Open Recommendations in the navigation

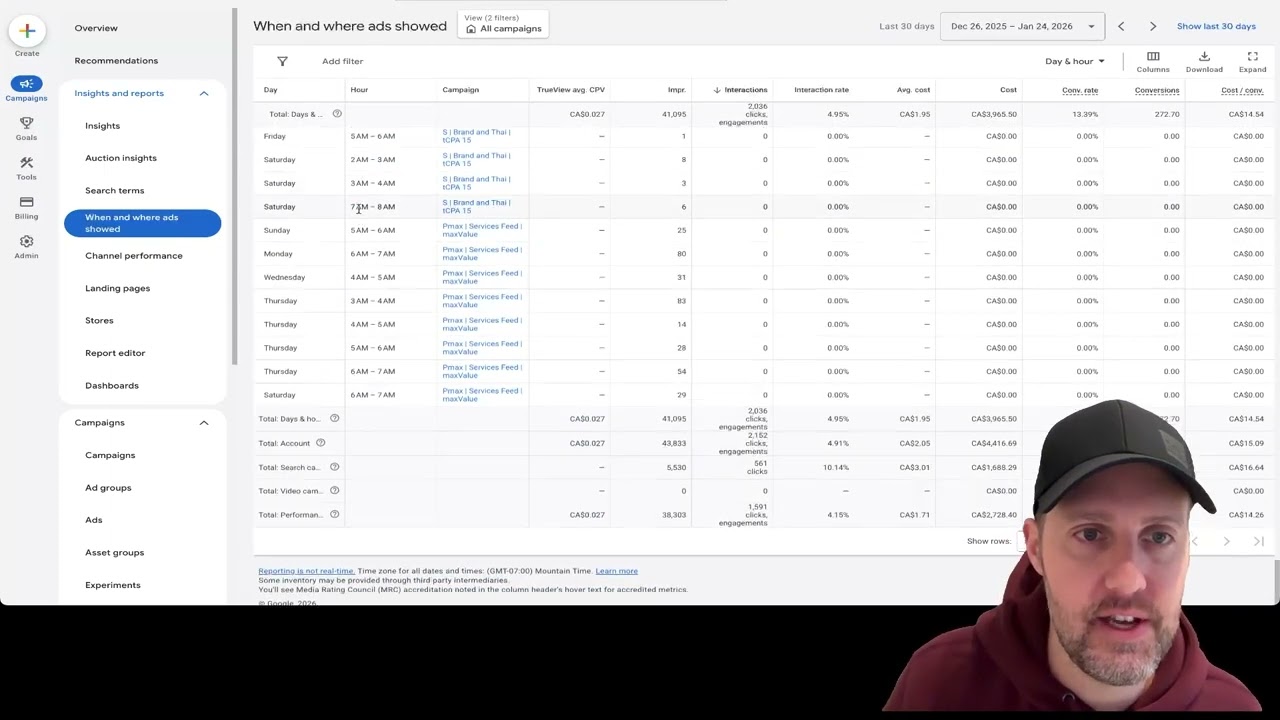116,61
